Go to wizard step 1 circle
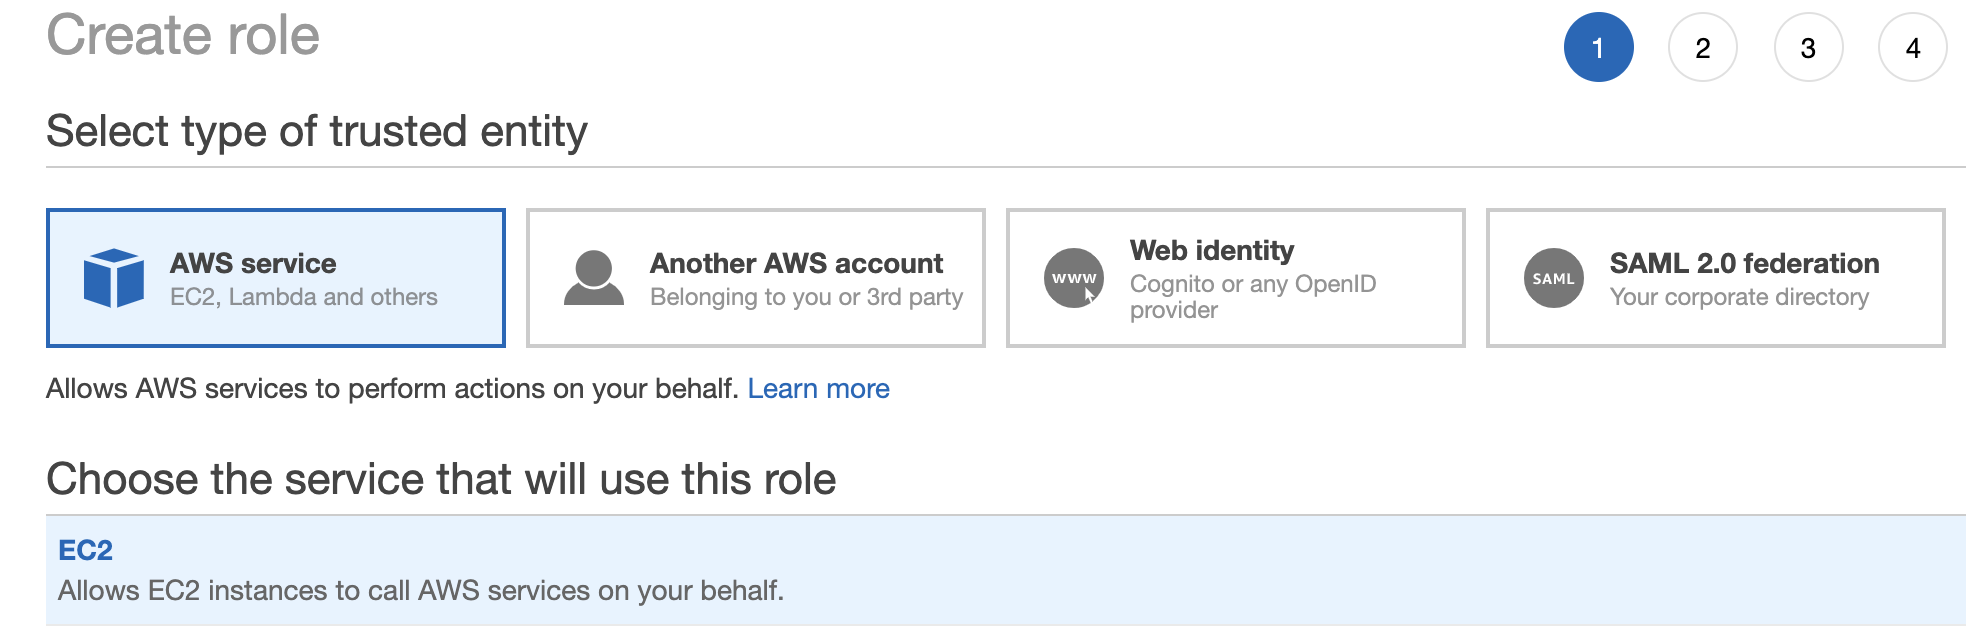The height and width of the screenshot is (634, 1984). [1598, 47]
